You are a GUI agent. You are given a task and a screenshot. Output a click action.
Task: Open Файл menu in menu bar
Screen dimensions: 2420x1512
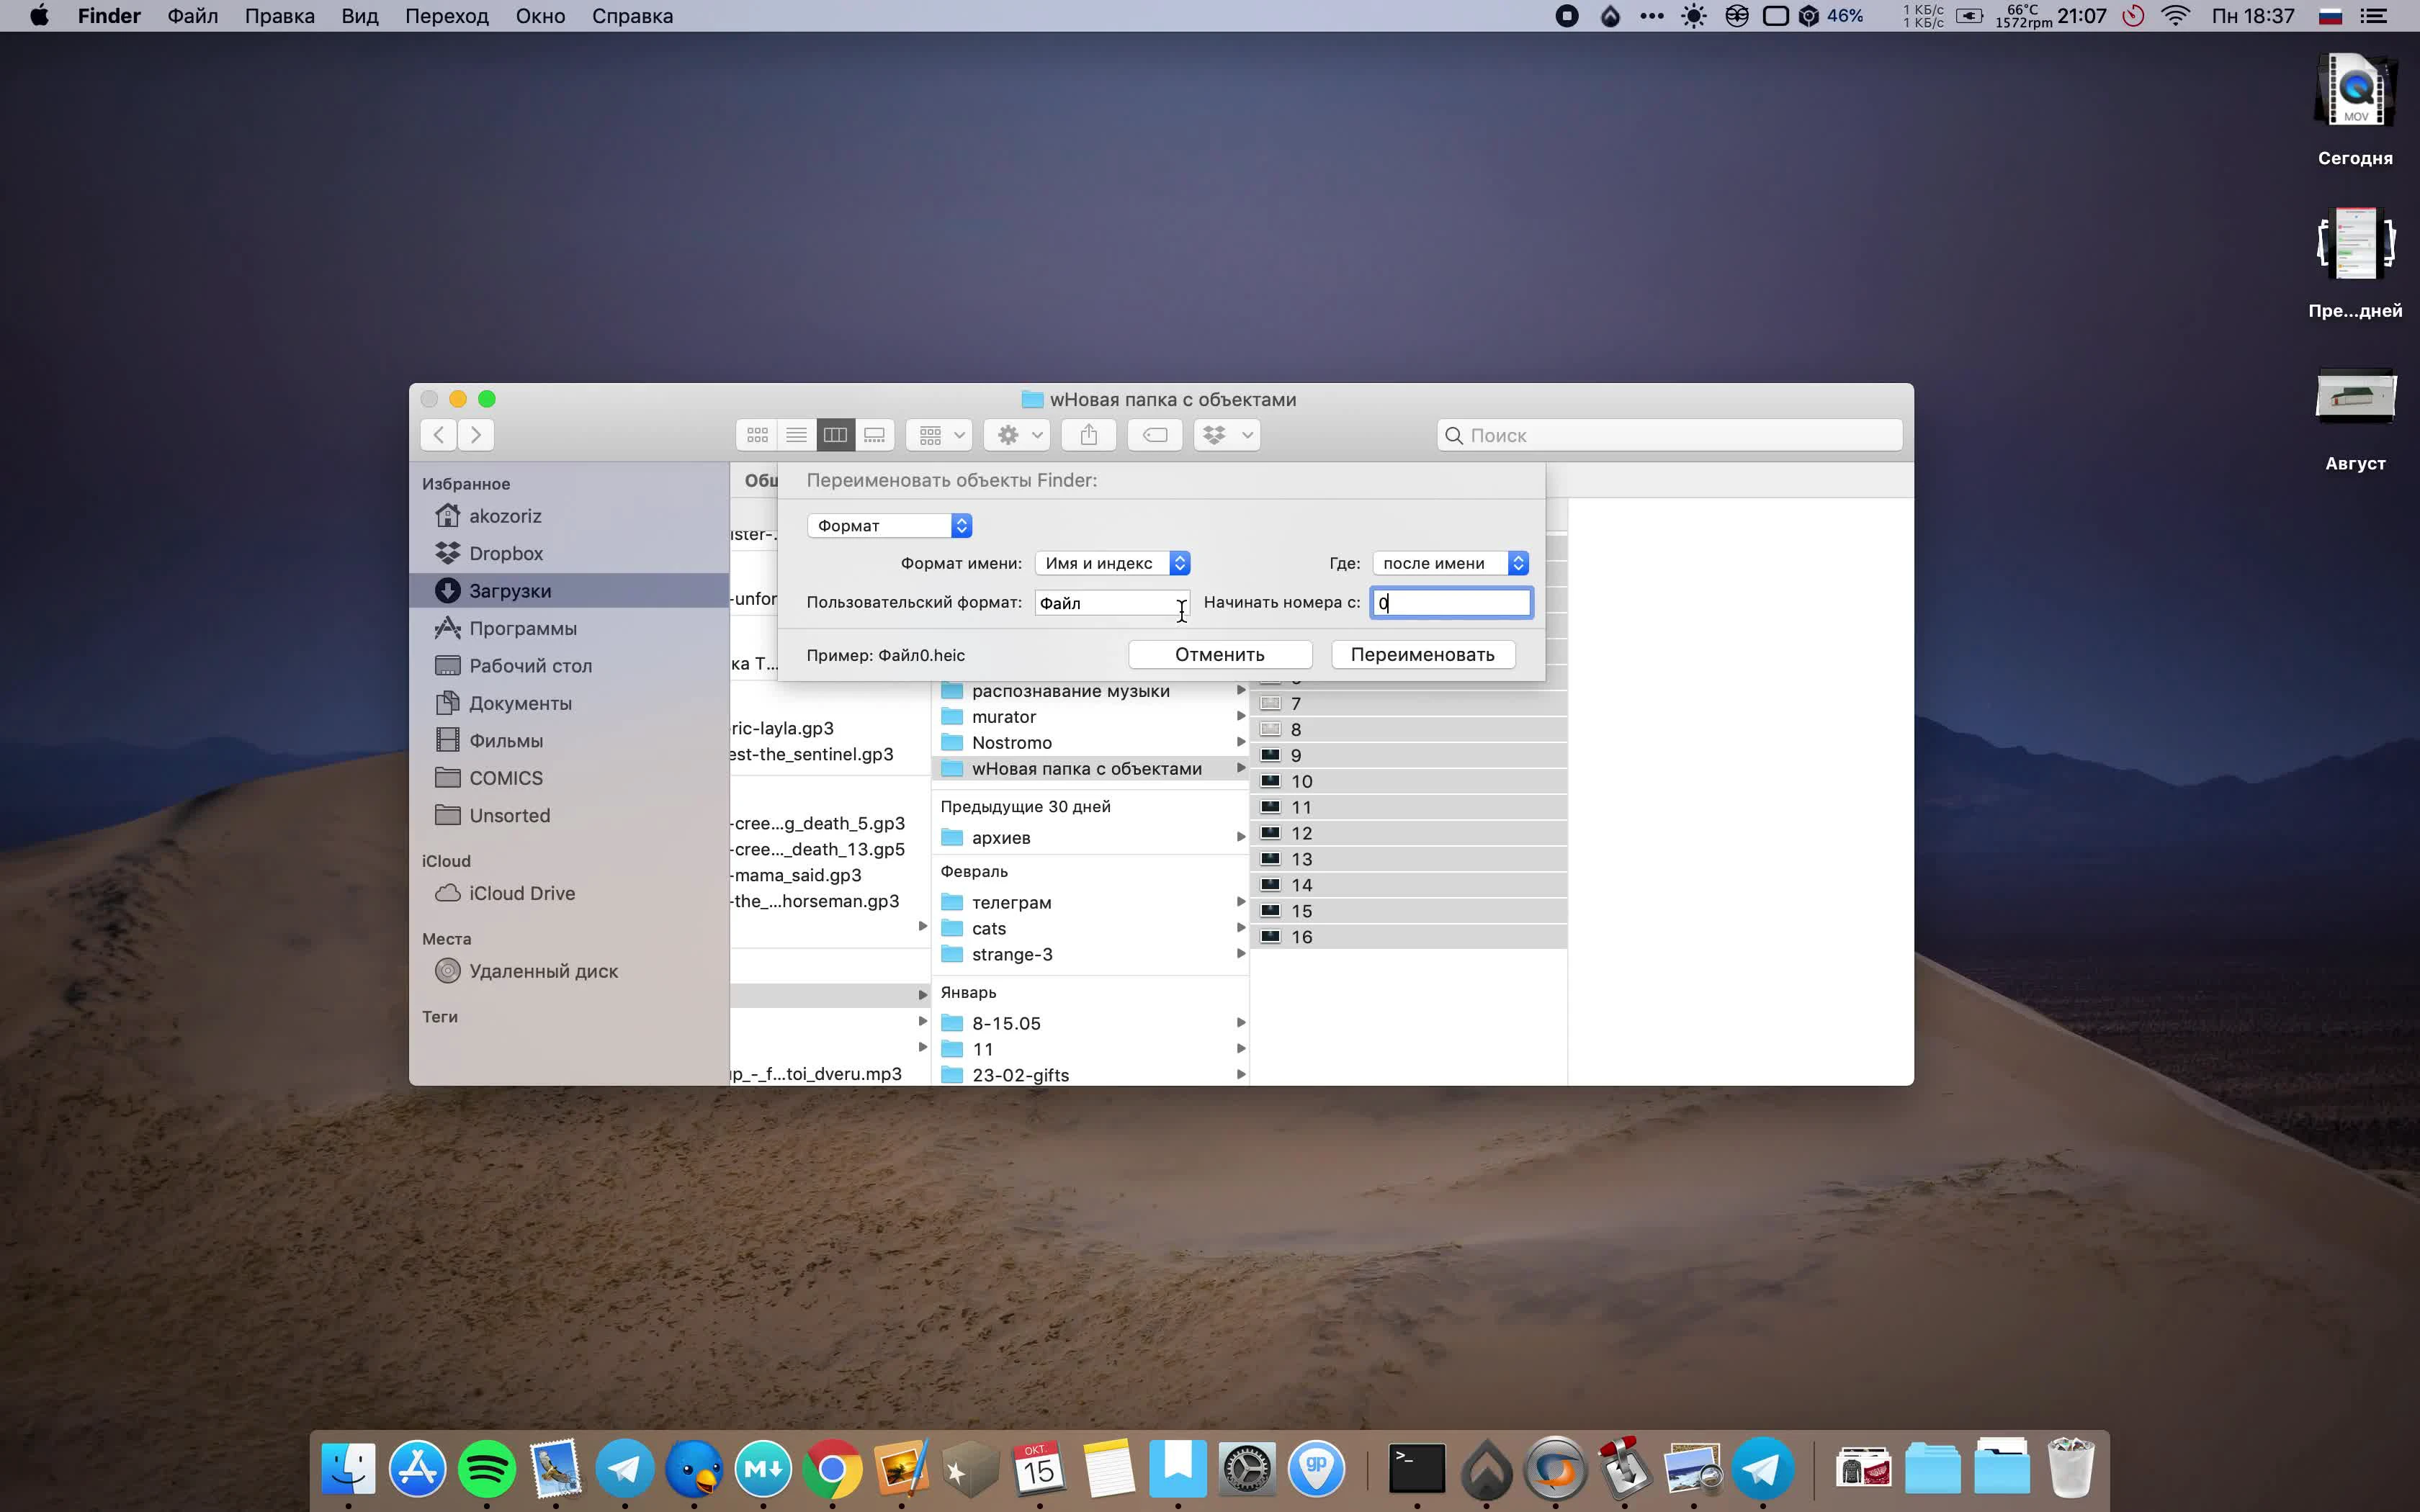(x=192, y=16)
